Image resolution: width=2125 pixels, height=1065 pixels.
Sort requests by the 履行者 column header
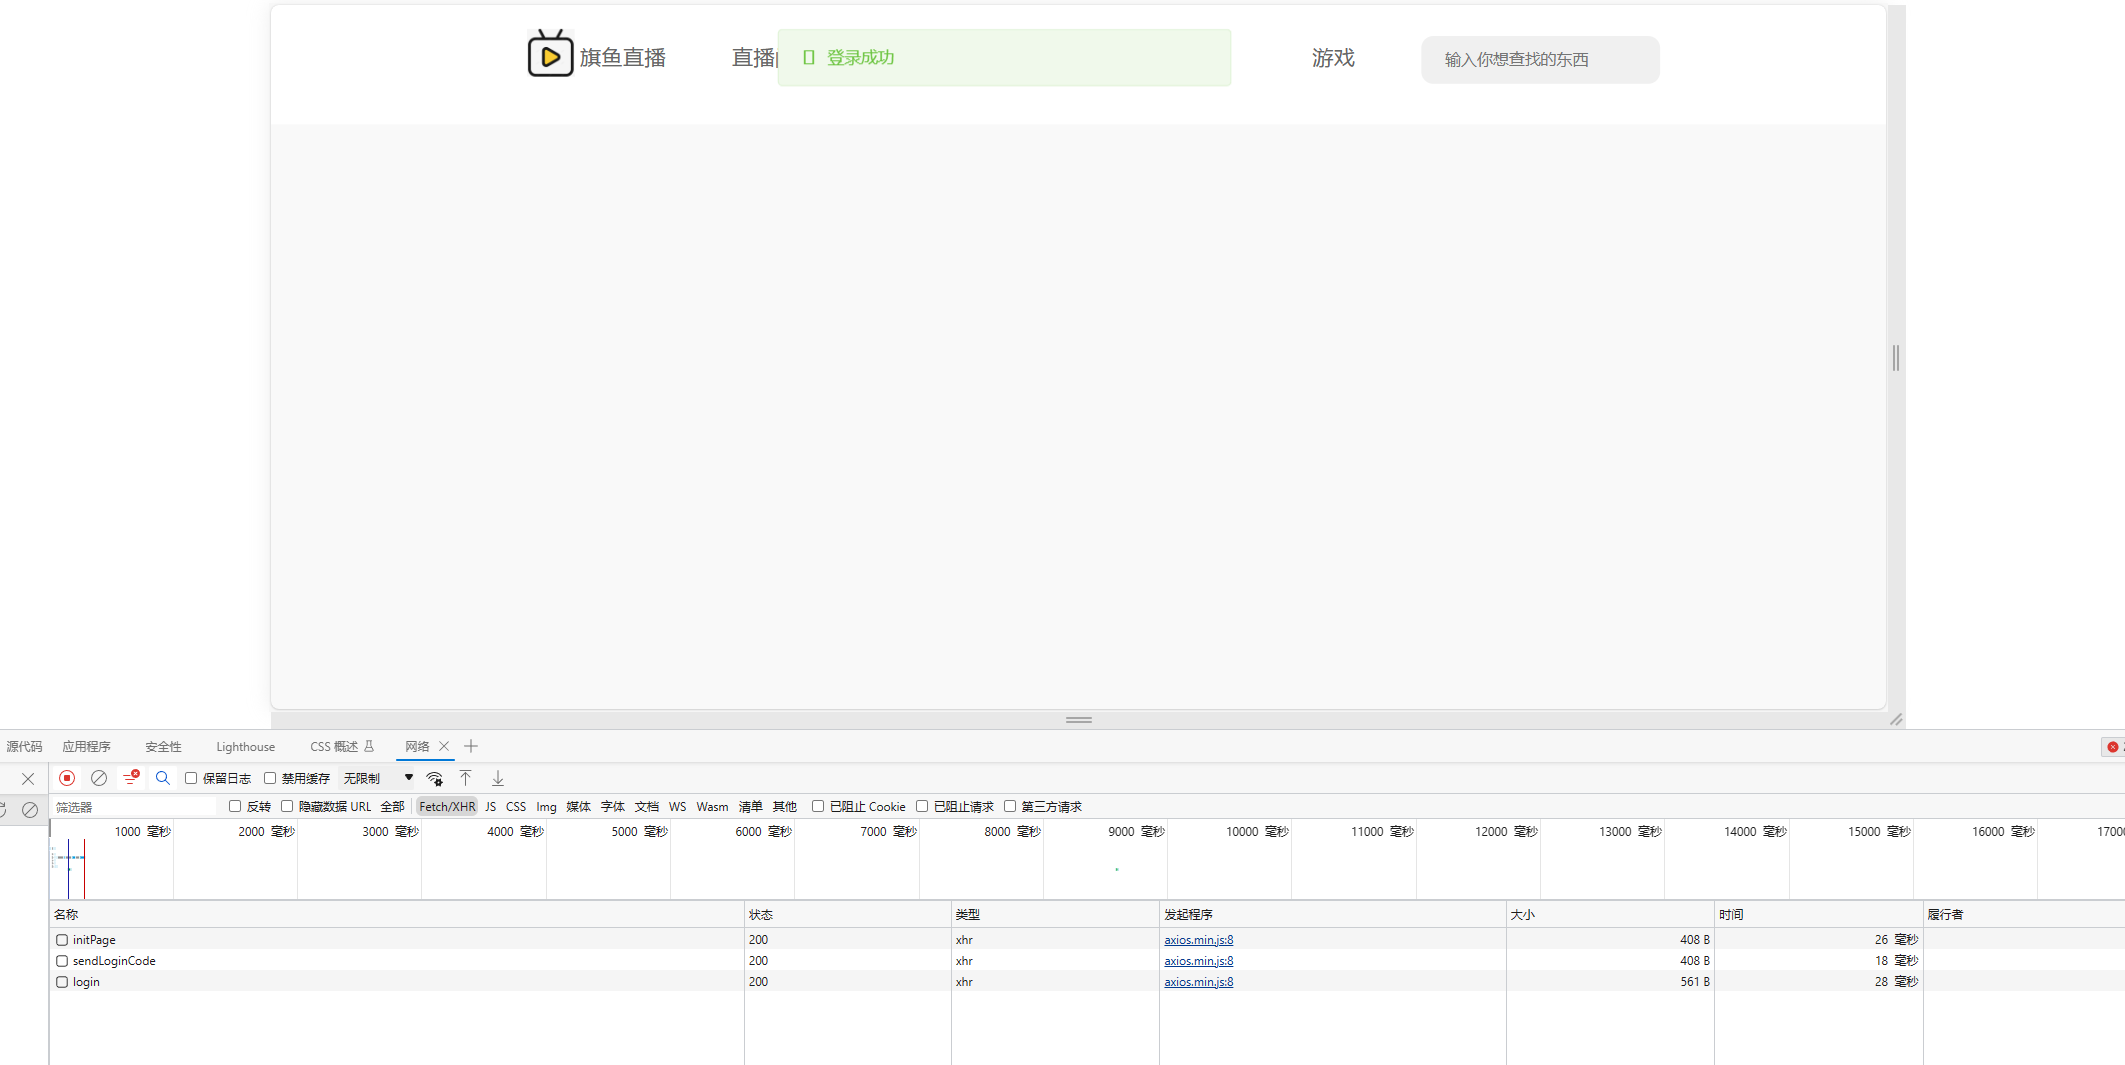tap(2024, 915)
